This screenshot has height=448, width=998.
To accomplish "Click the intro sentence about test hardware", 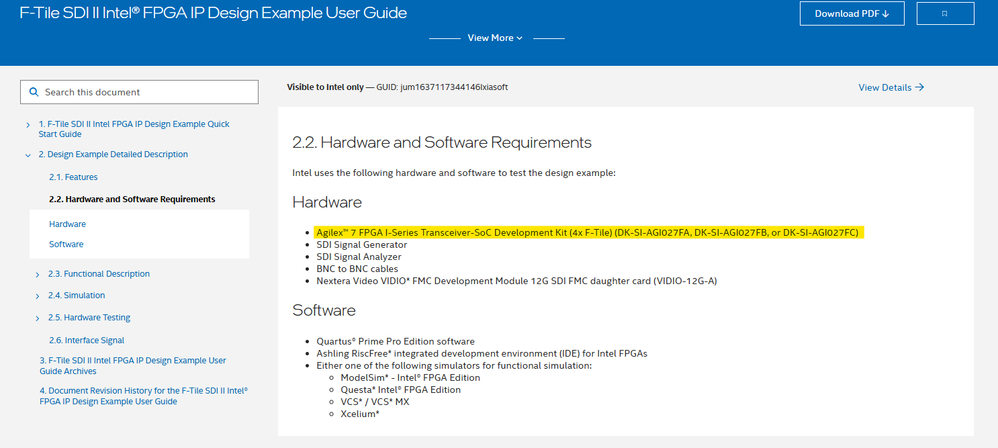I will pyautogui.click(x=454, y=172).
